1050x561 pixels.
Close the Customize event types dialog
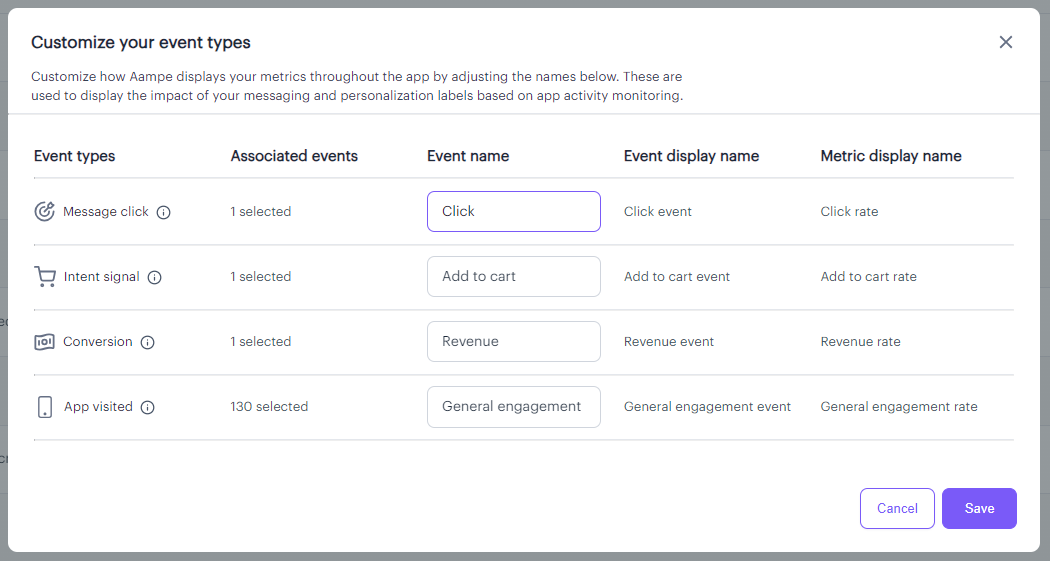(1006, 42)
